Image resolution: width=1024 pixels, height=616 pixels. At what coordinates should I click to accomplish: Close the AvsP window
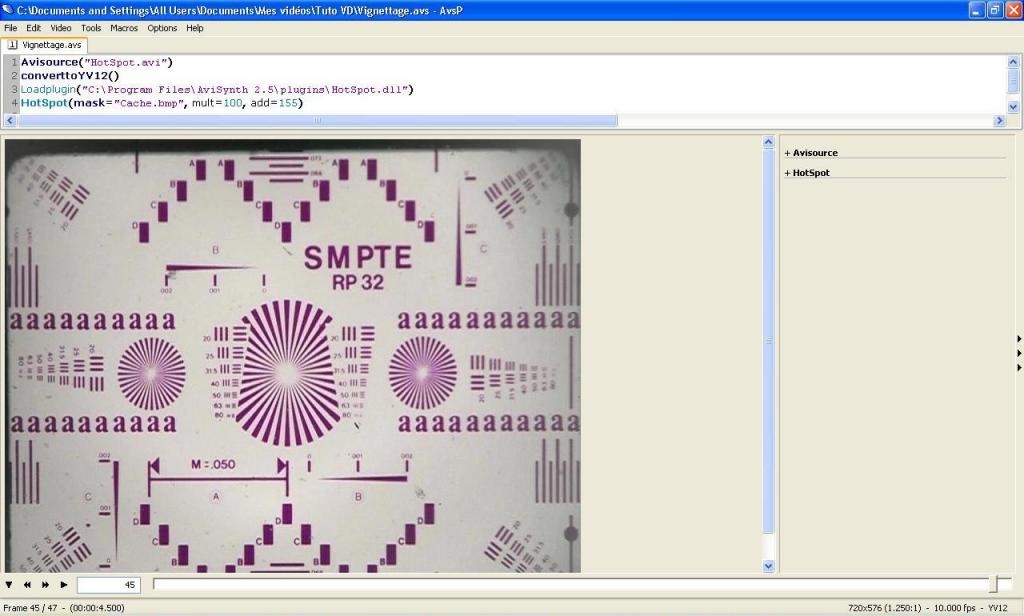[1013, 10]
